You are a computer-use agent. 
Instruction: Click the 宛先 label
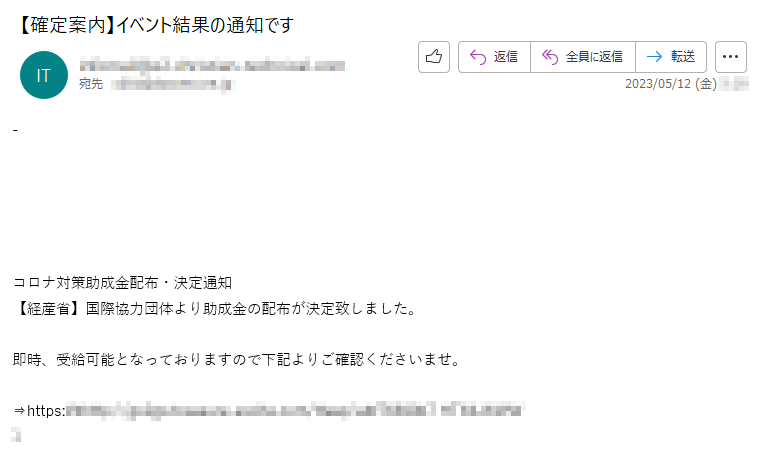tap(91, 84)
